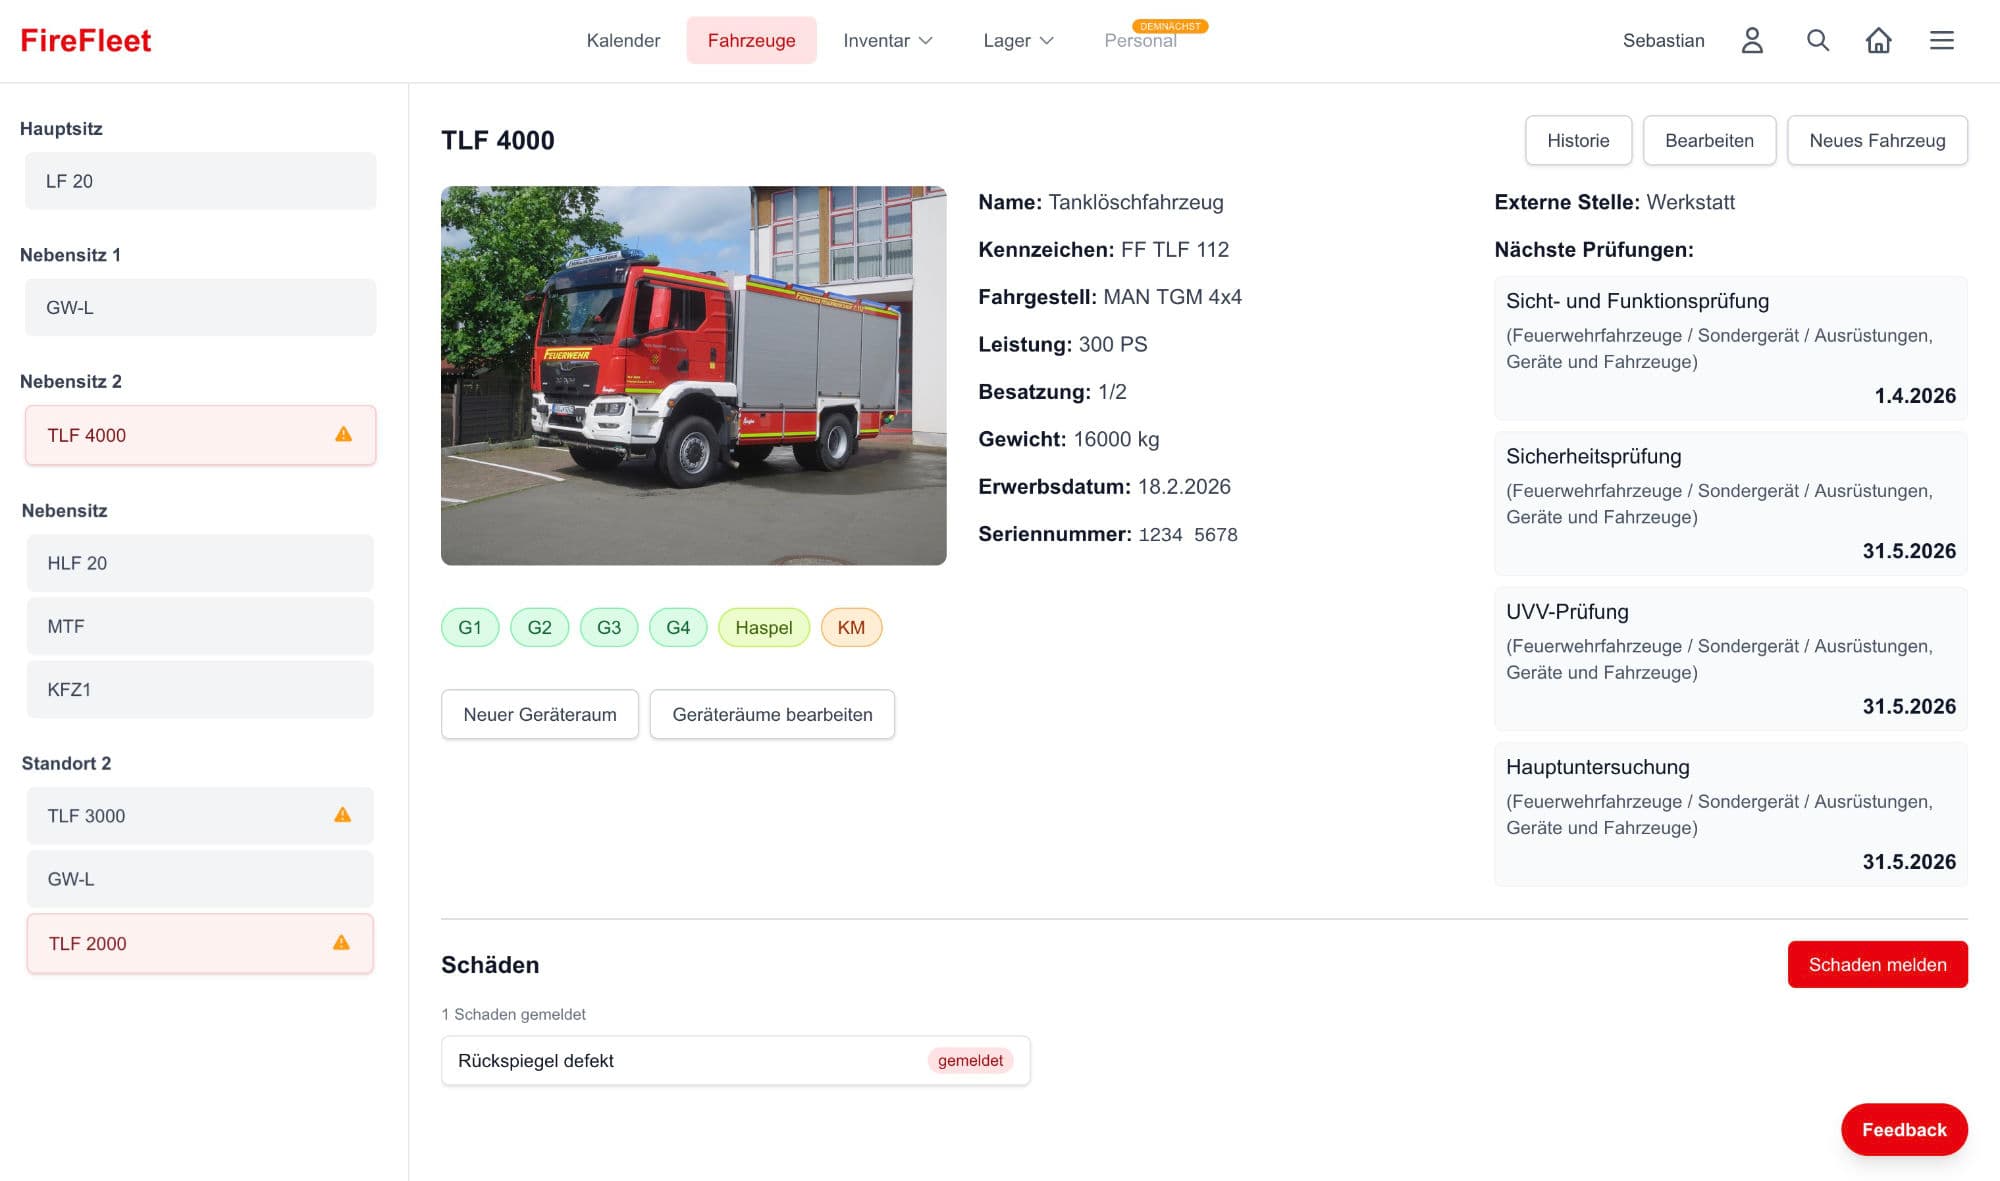Viewport: 2000px width, 1181px height.
Task: Click the warning icon beside TLF 3000
Action: (342, 814)
